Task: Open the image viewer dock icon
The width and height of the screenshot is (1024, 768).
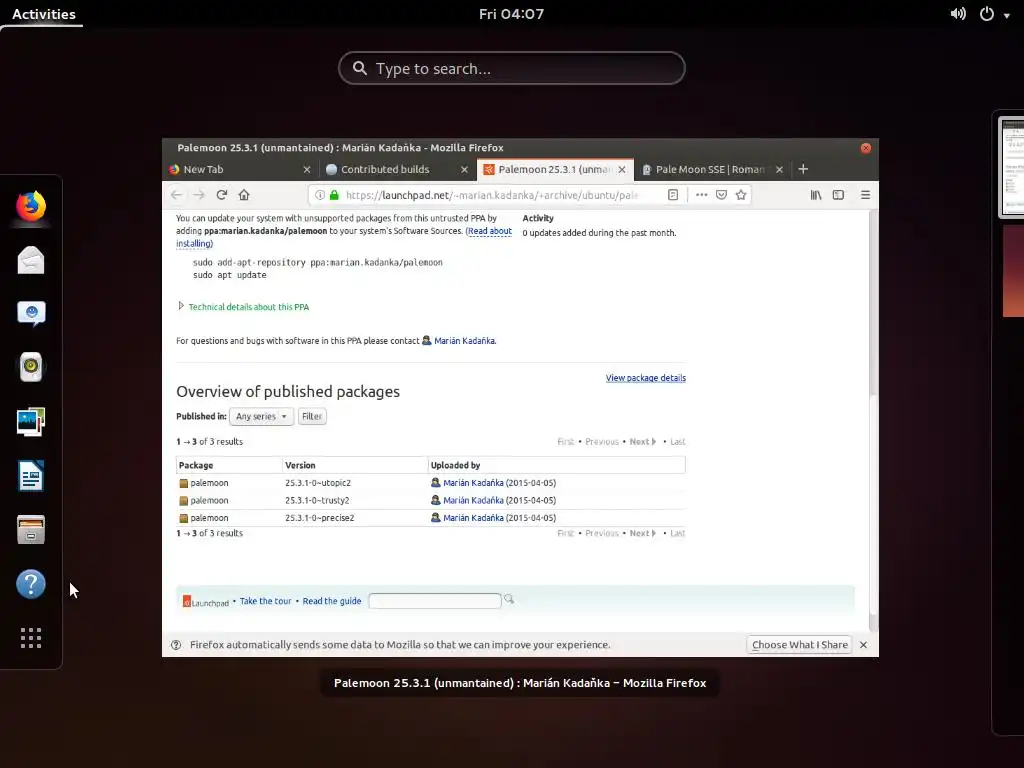Action: click(31, 421)
